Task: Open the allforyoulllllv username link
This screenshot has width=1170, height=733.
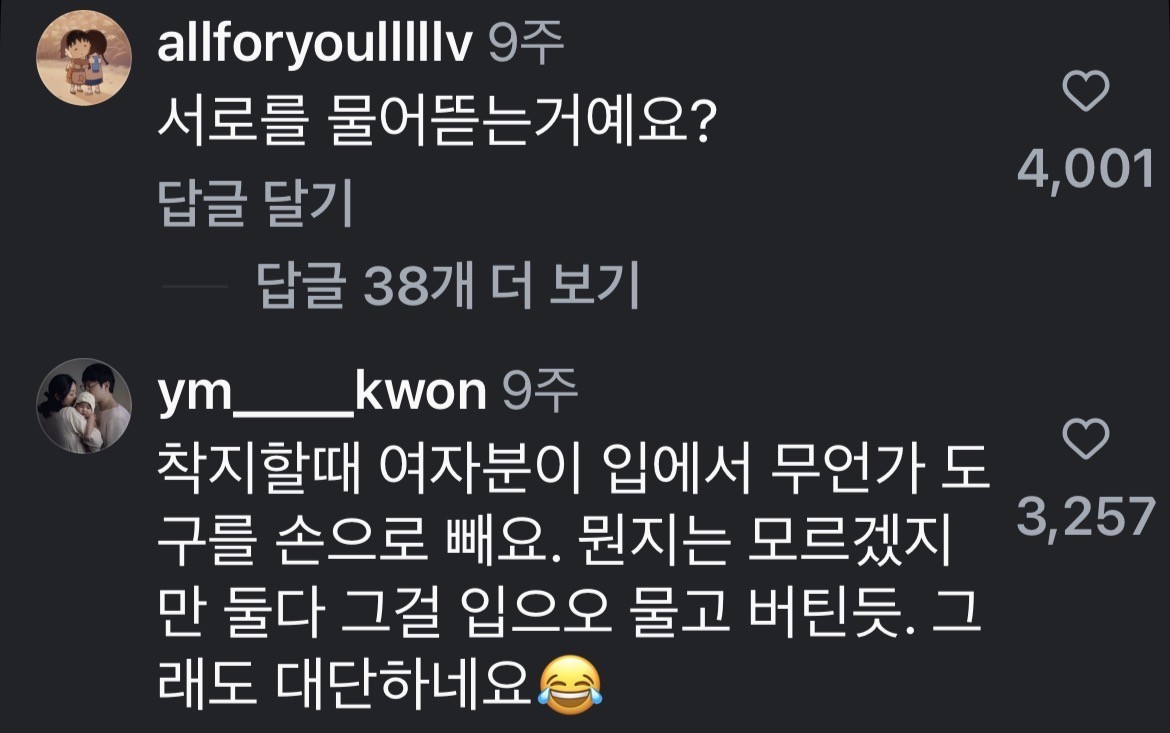Action: coord(314,44)
